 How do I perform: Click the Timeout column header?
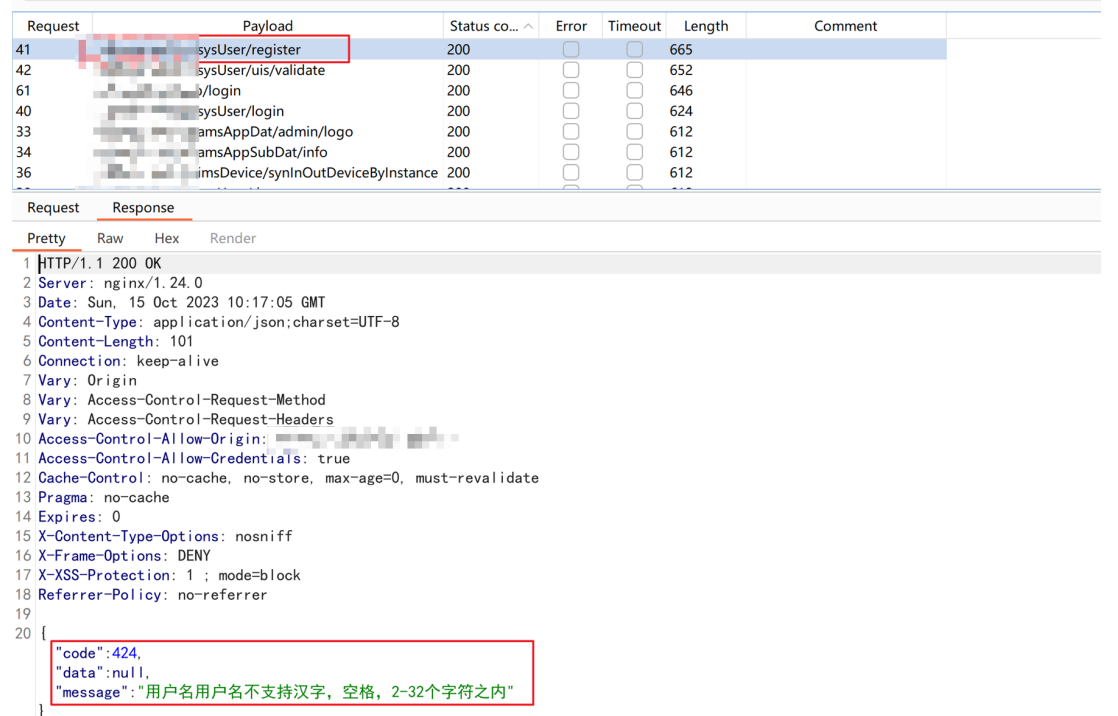635,26
